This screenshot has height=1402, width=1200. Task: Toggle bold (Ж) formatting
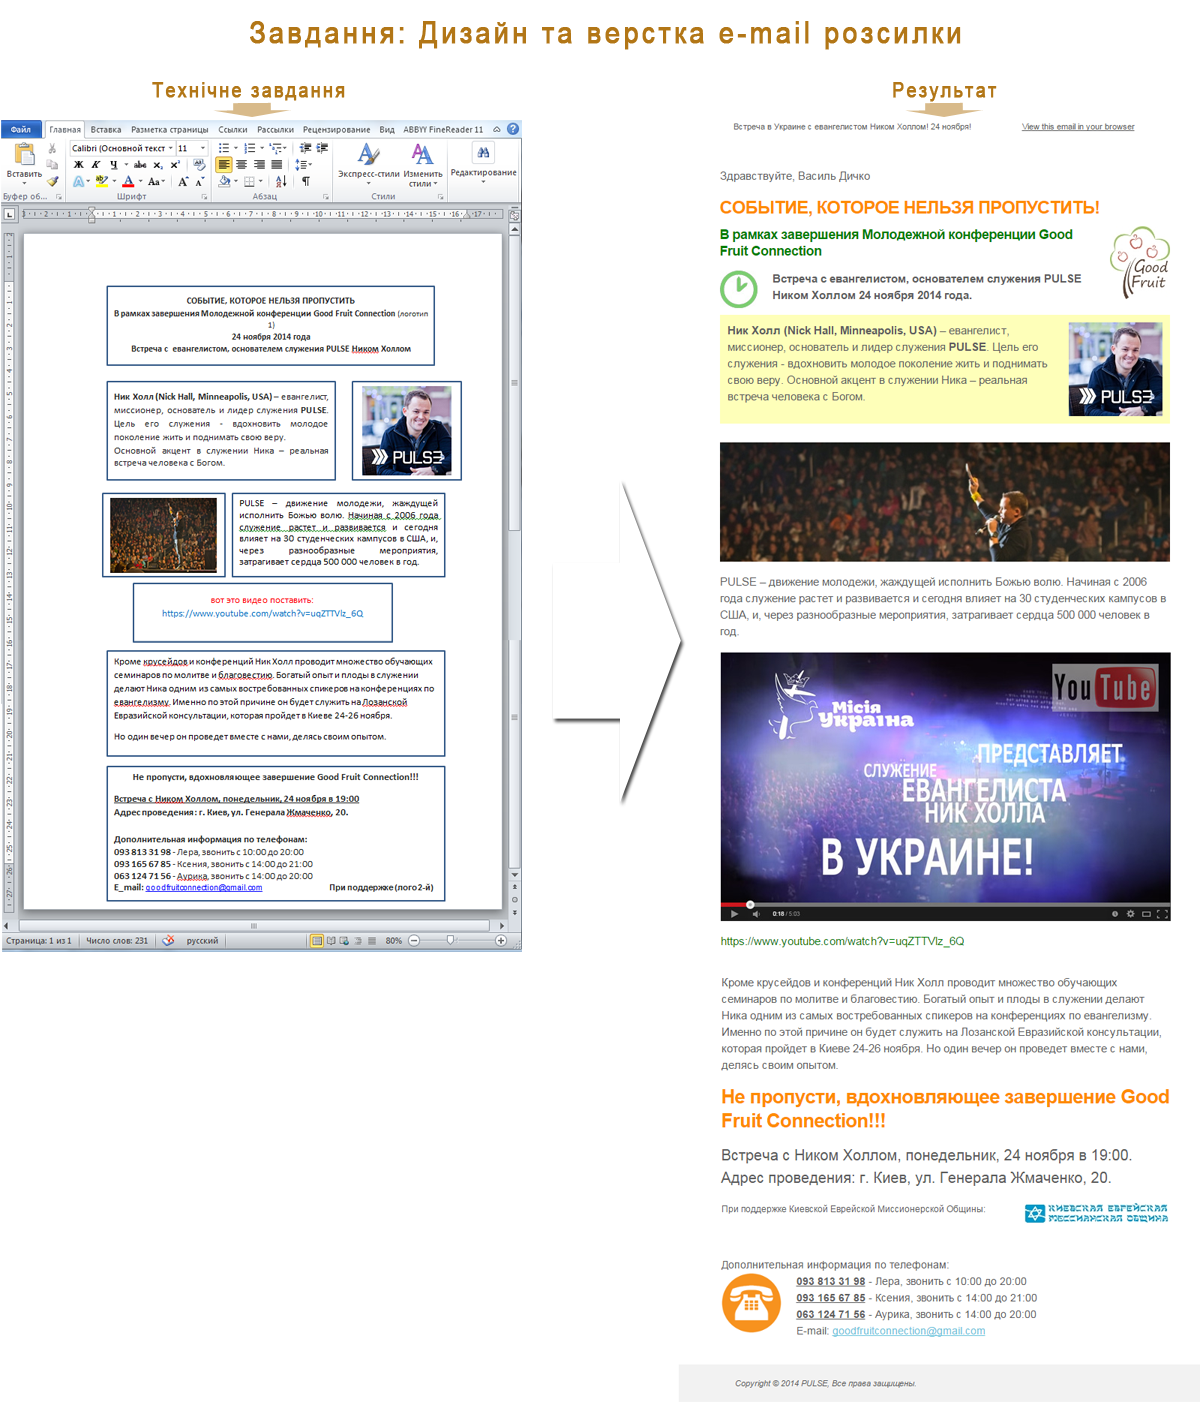pos(79,165)
